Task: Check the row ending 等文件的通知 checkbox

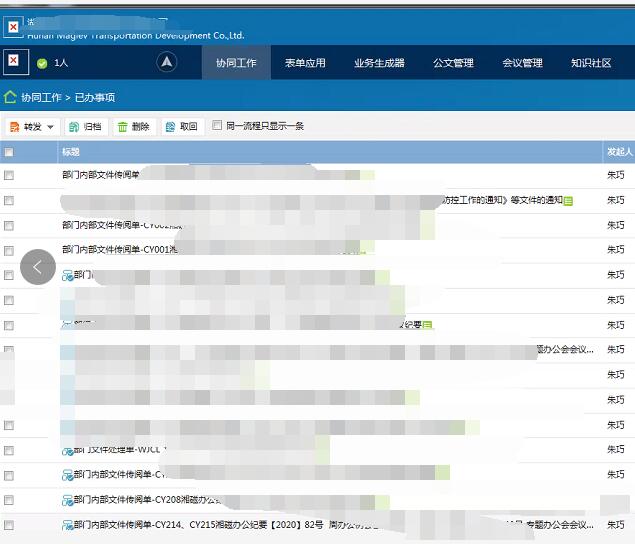Action: pyautogui.click(x=9, y=201)
